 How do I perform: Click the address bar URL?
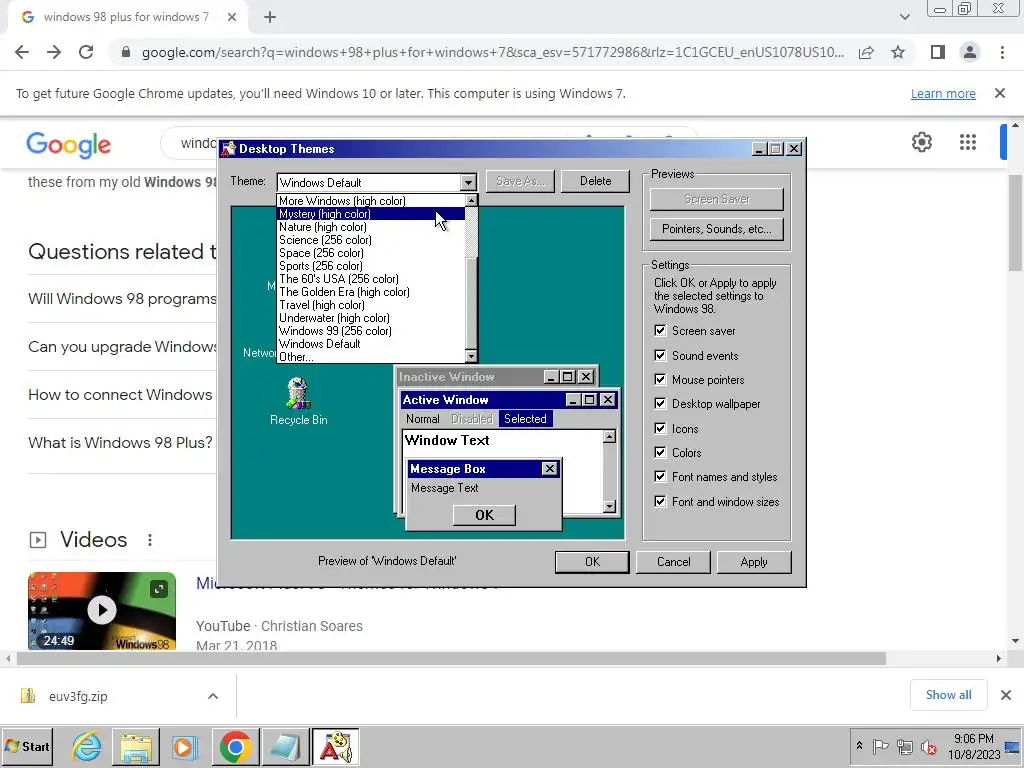coord(493,52)
